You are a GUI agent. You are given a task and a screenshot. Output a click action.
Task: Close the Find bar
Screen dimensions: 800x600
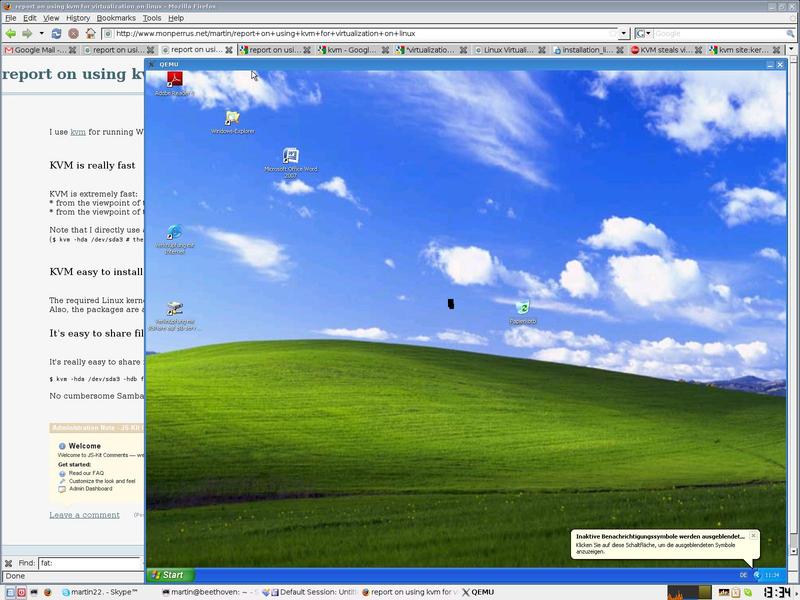point(8,563)
